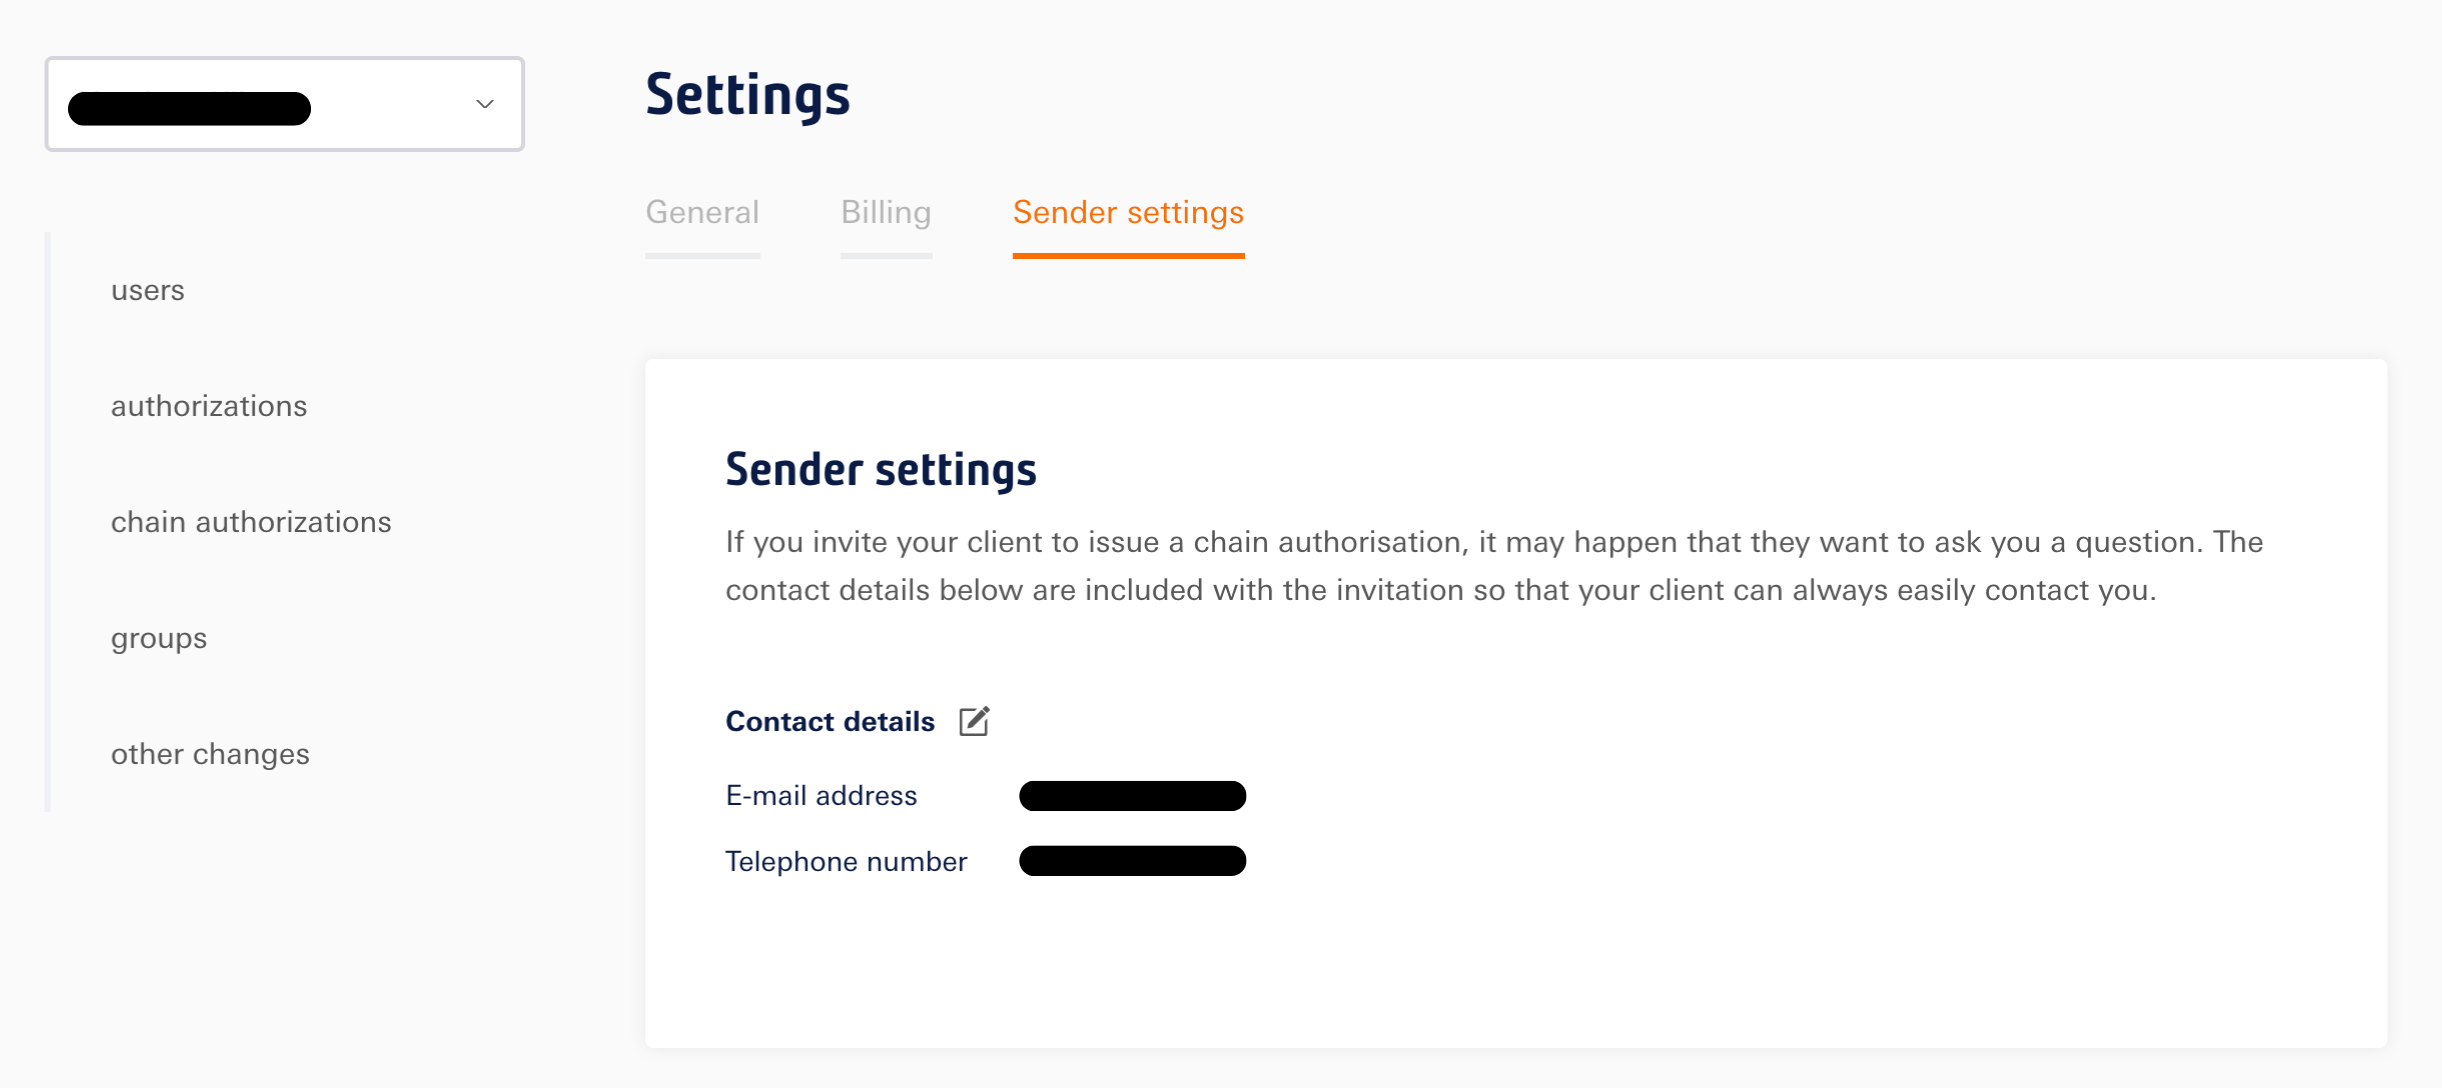Open authorizations in the sidebar
Viewport: 2442px width, 1088px height.
[209, 407]
